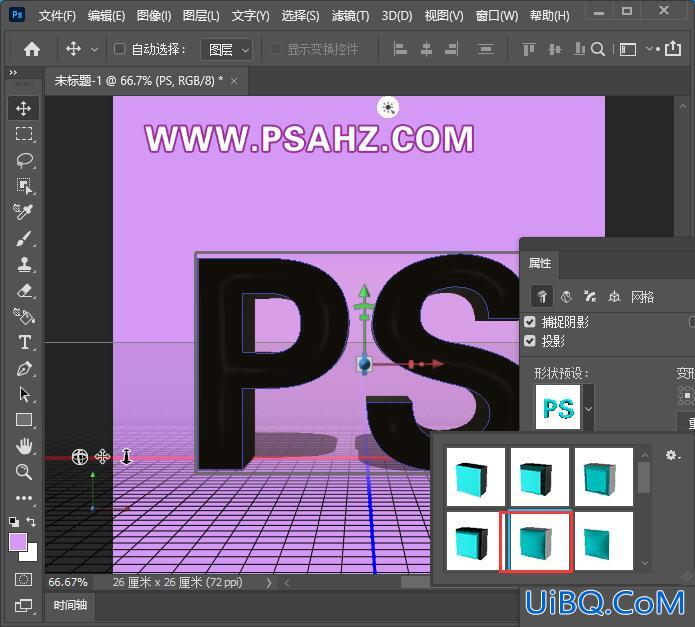Image resolution: width=695 pixels, height=627 pixels.
Task: Select the Horizontal Type tool
Action: tap(23, 343)
